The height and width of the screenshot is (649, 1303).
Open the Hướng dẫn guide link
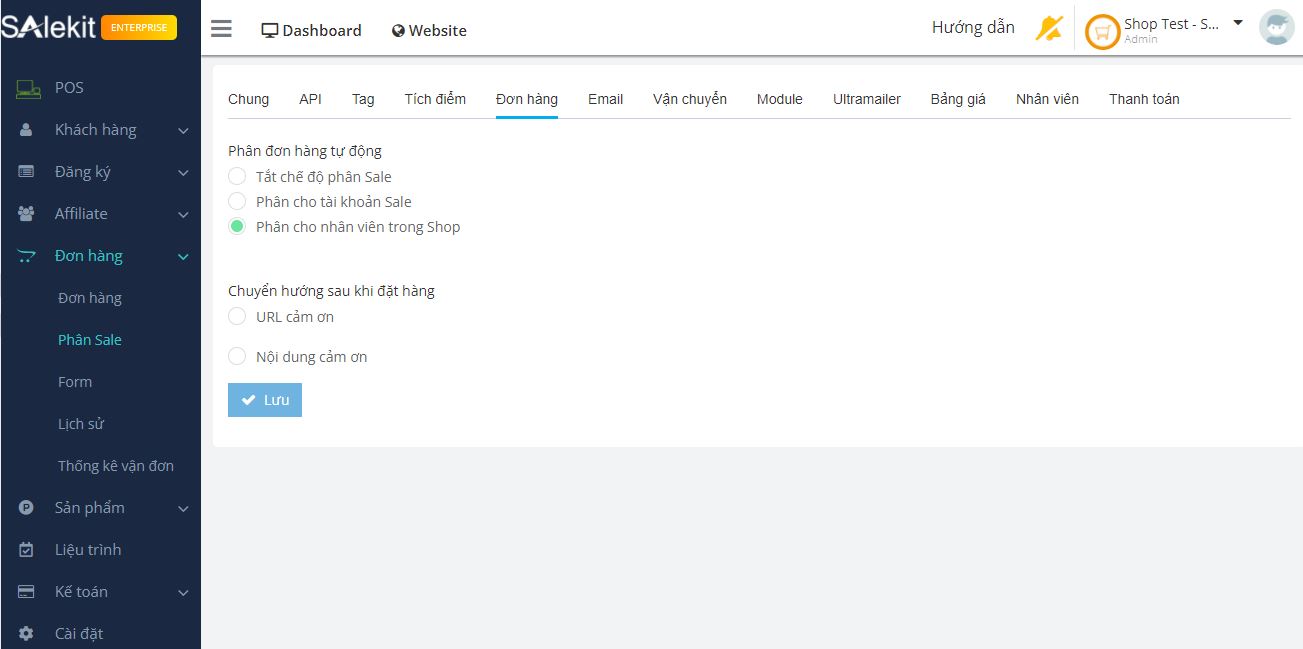coord(972,28)
